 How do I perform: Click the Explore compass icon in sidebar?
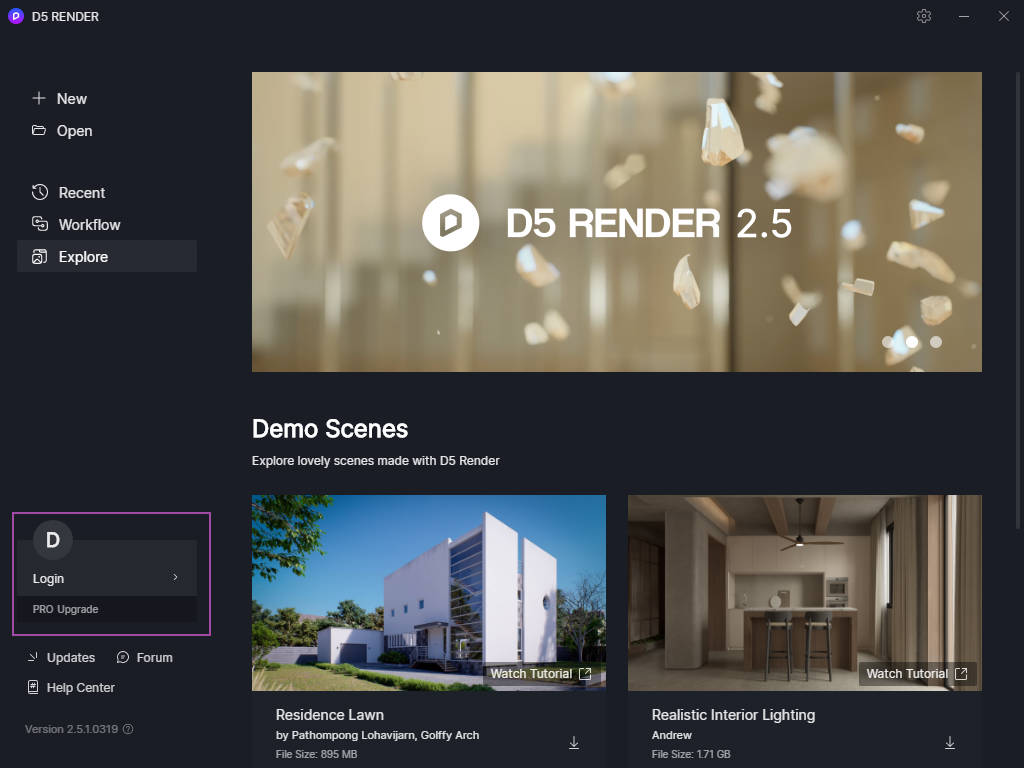pyautogui.click(x=38, y=256)
